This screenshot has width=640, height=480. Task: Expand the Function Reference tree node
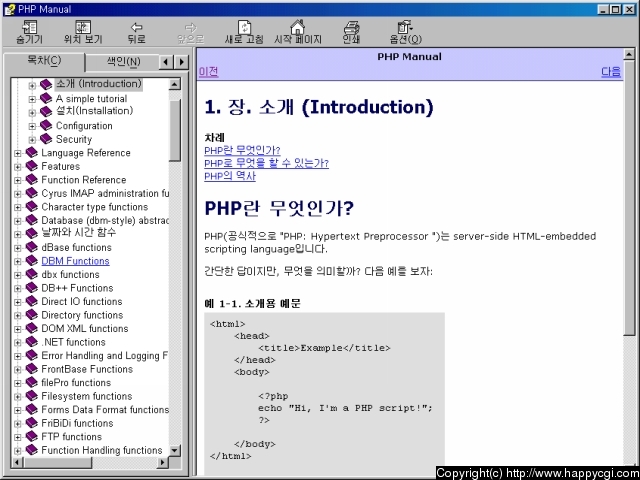click(18, 180)
